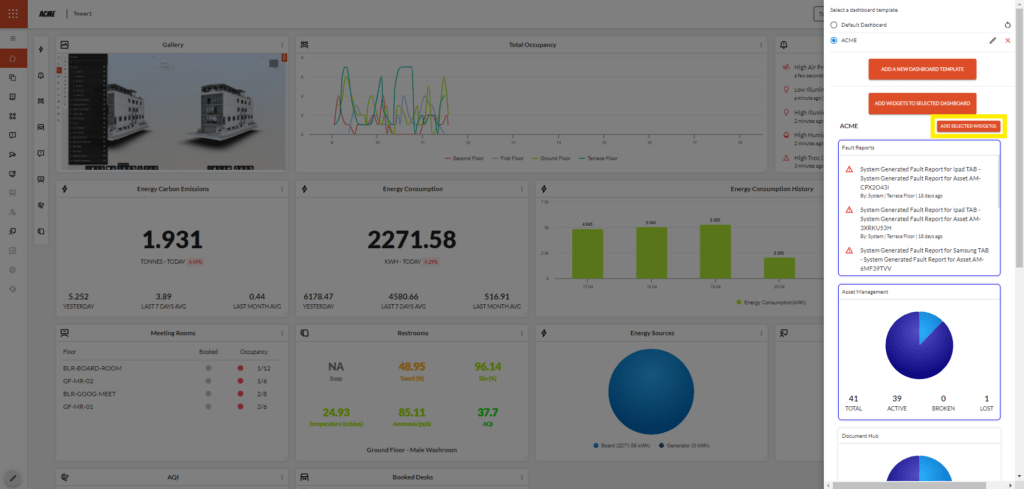Delete ACME template with red X icon
This screenshot has width=1024, height=489.
coord(1007,40)
